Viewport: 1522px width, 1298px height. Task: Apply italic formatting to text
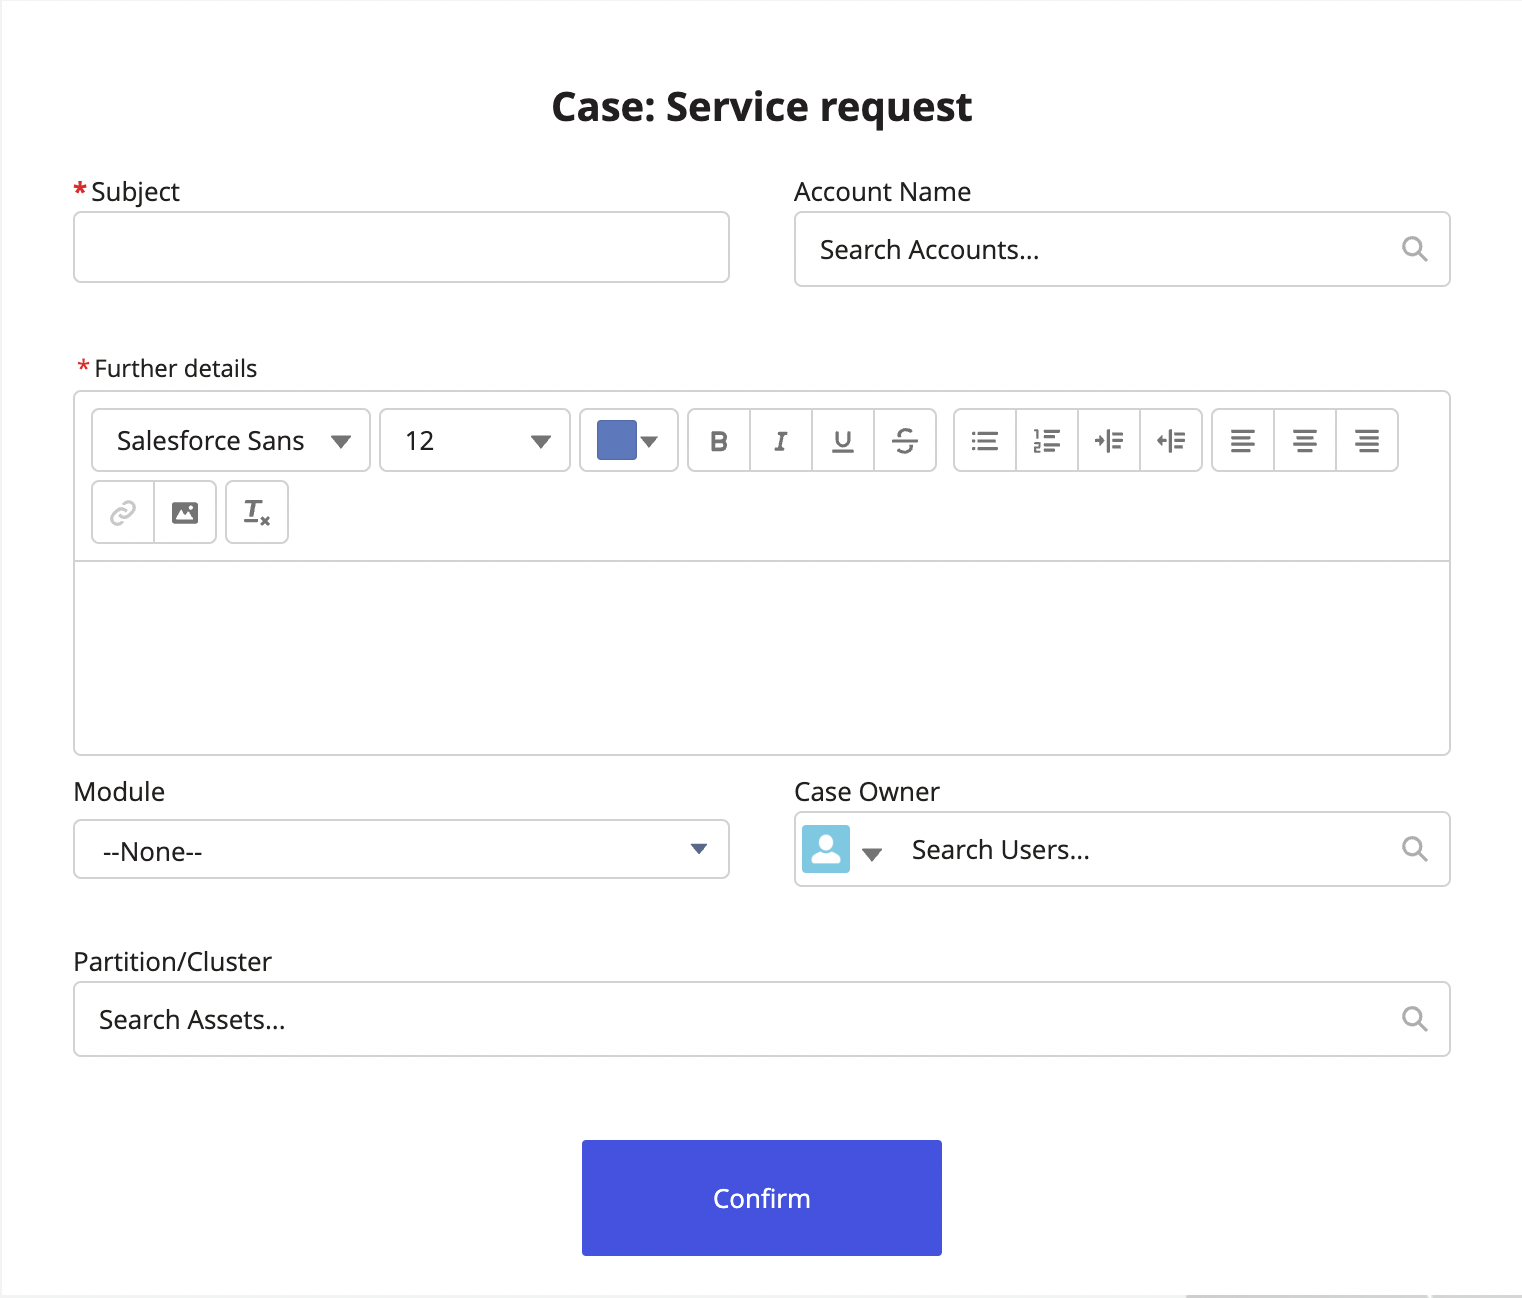(x=781, y=441)
